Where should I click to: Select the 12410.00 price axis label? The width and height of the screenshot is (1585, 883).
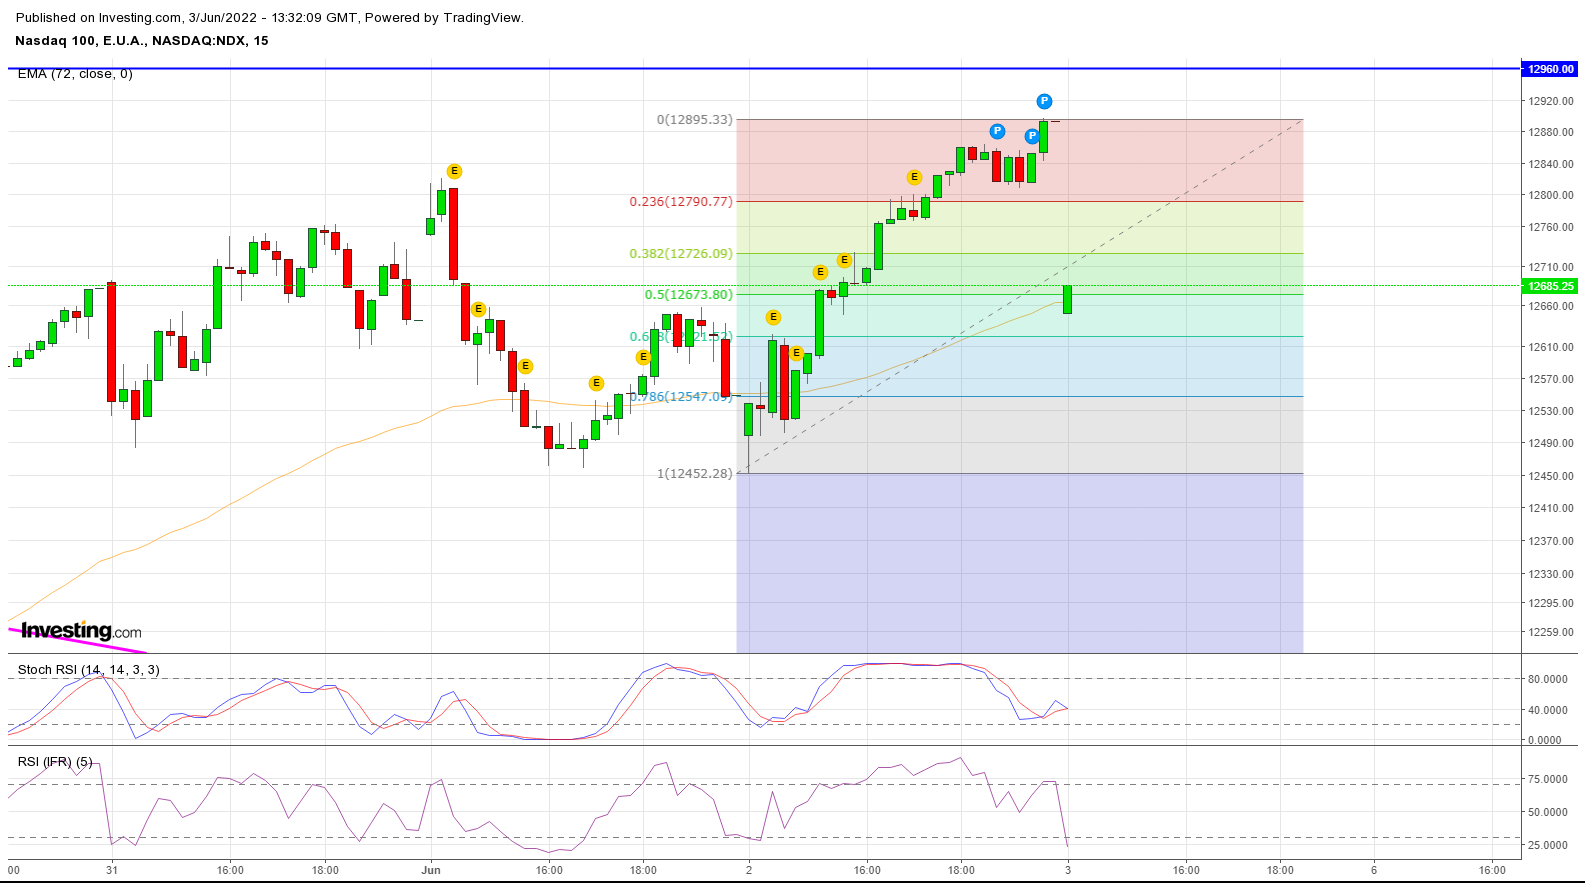(1551, 508)
